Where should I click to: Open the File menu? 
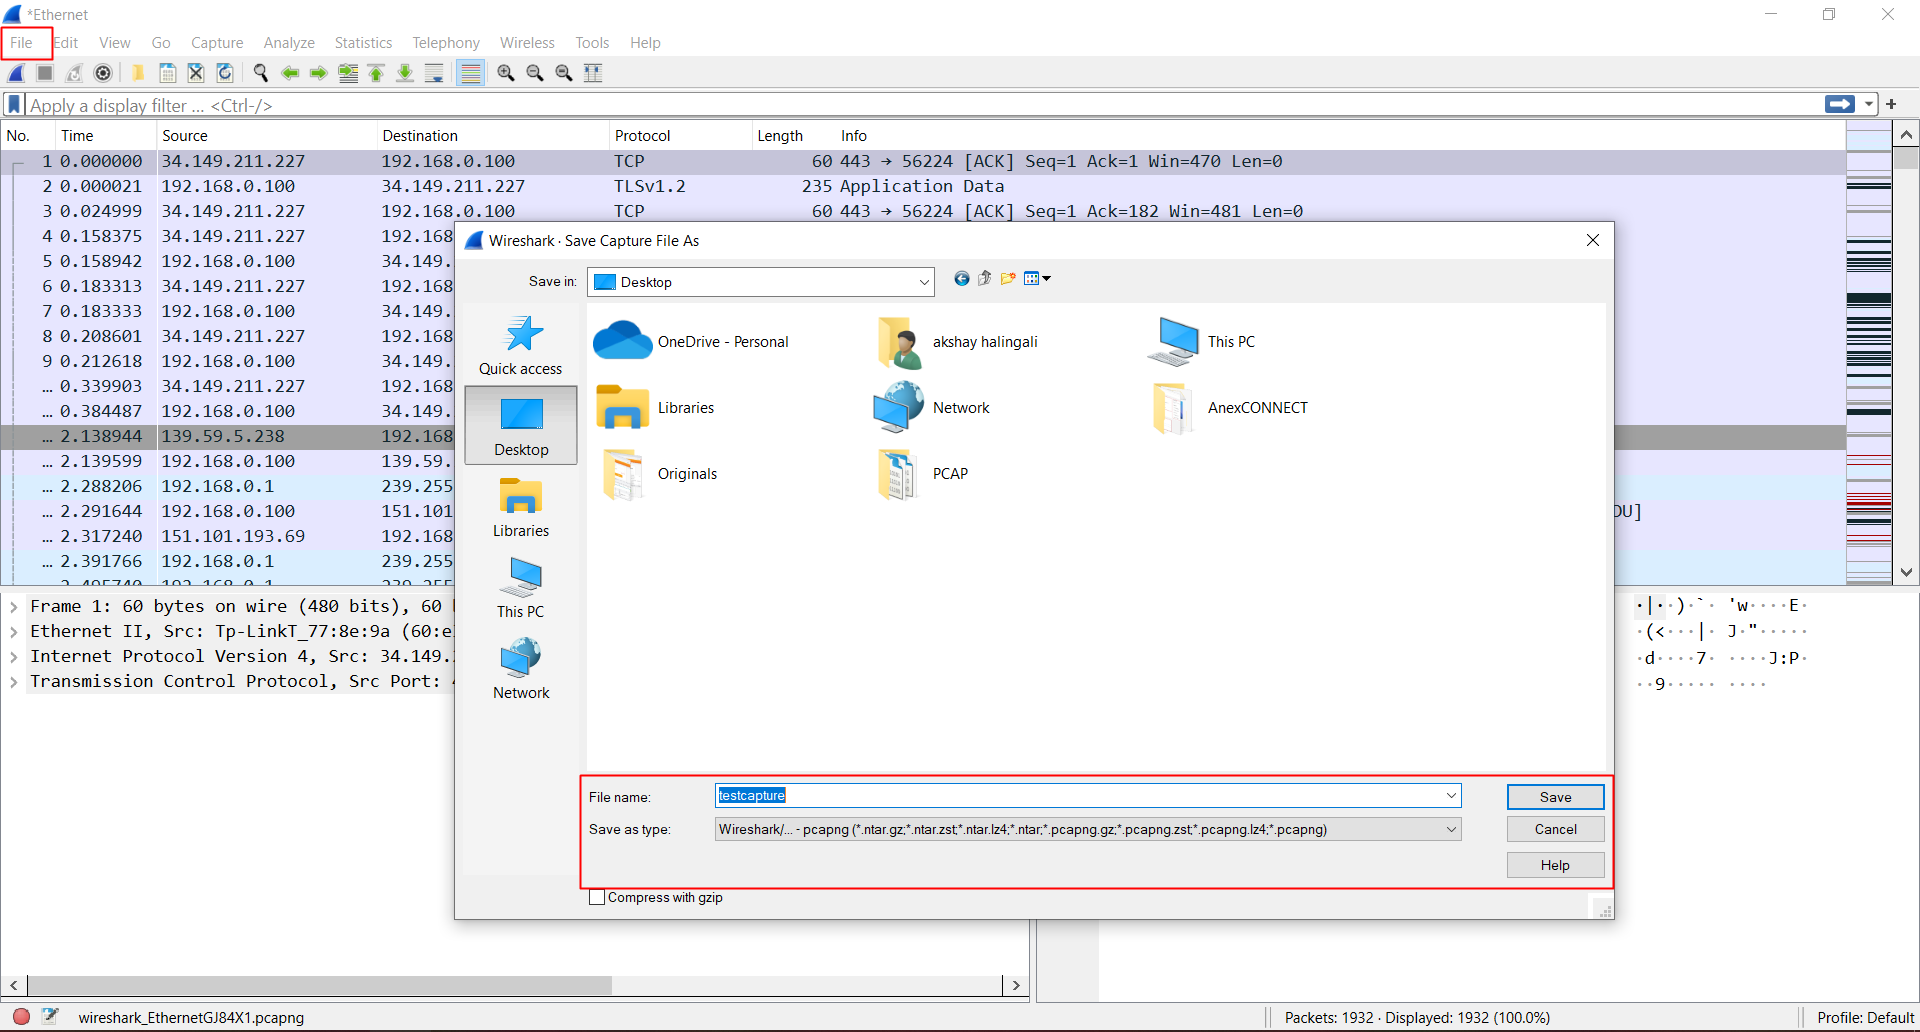[22, 43]
